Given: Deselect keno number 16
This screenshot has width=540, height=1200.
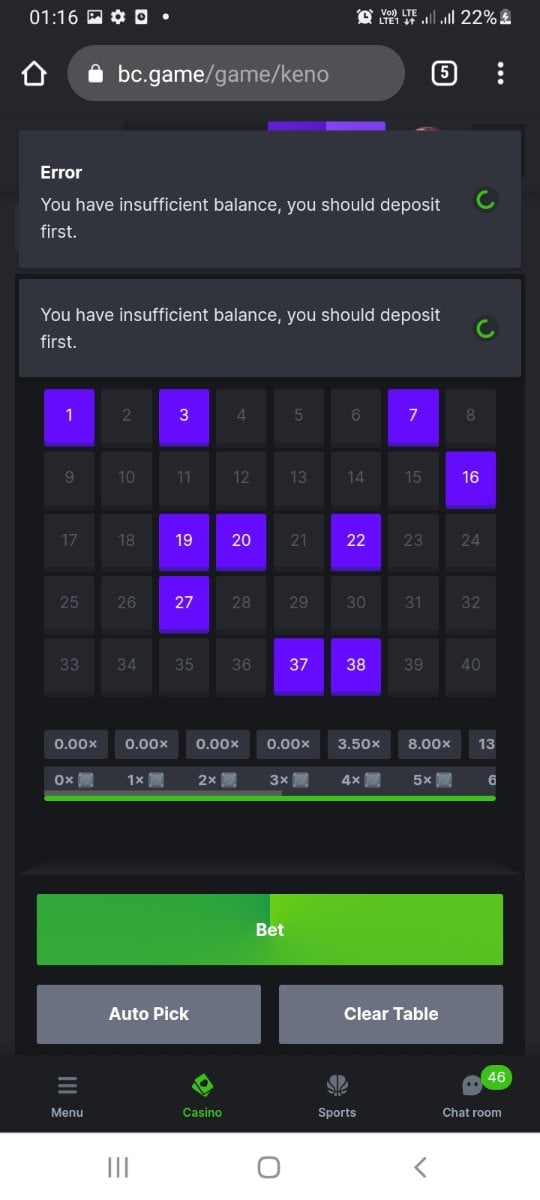Looking at the screenshot, I should pyautogui.click(x=470, y=479).
